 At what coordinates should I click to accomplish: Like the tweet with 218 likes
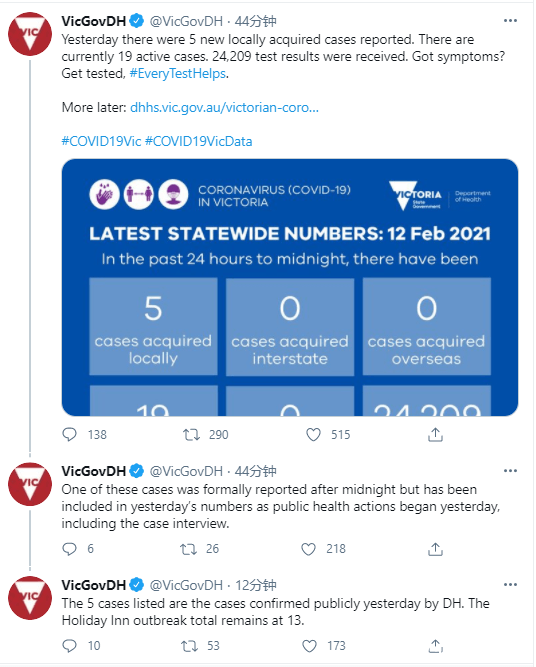point(308,549)
